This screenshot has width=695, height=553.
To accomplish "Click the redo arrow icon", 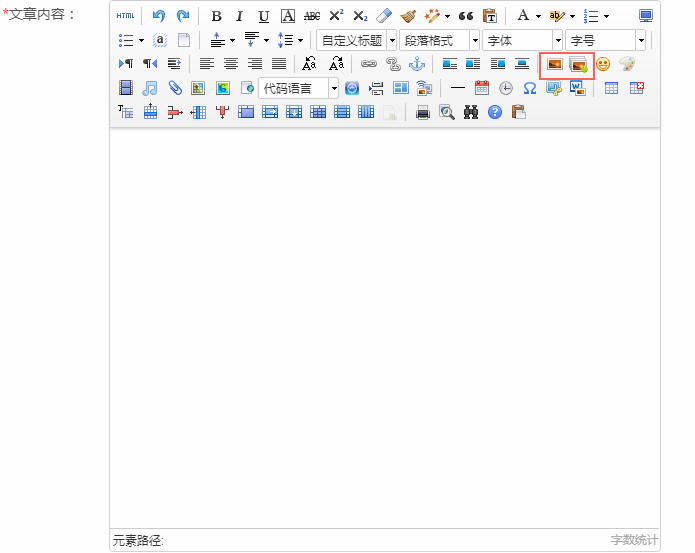I will tap(183, 16).
